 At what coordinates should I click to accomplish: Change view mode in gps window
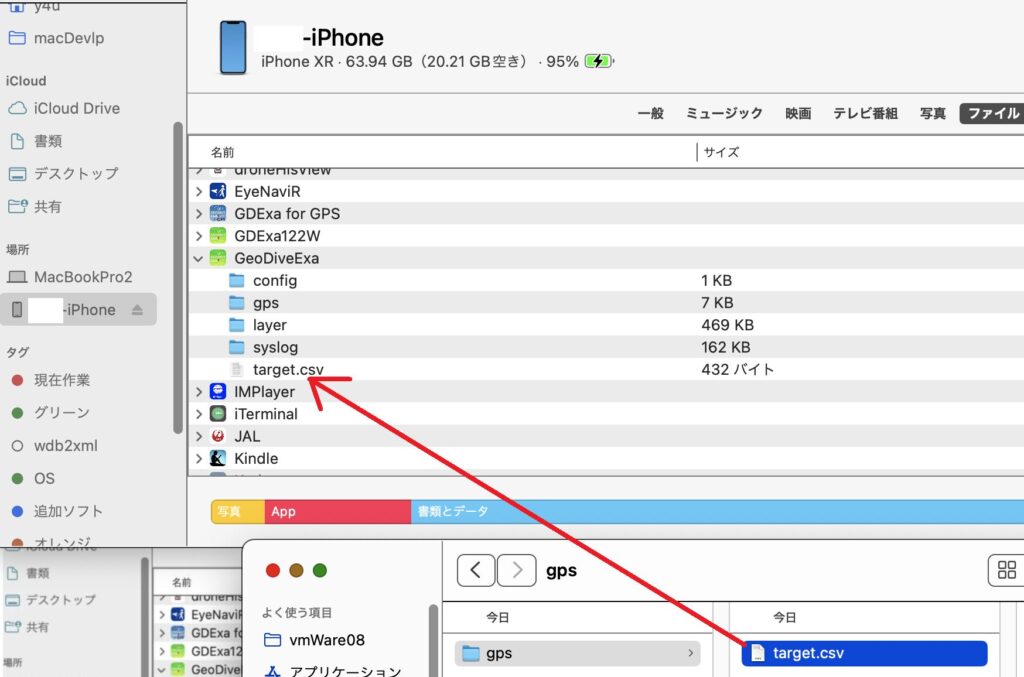1006,571
